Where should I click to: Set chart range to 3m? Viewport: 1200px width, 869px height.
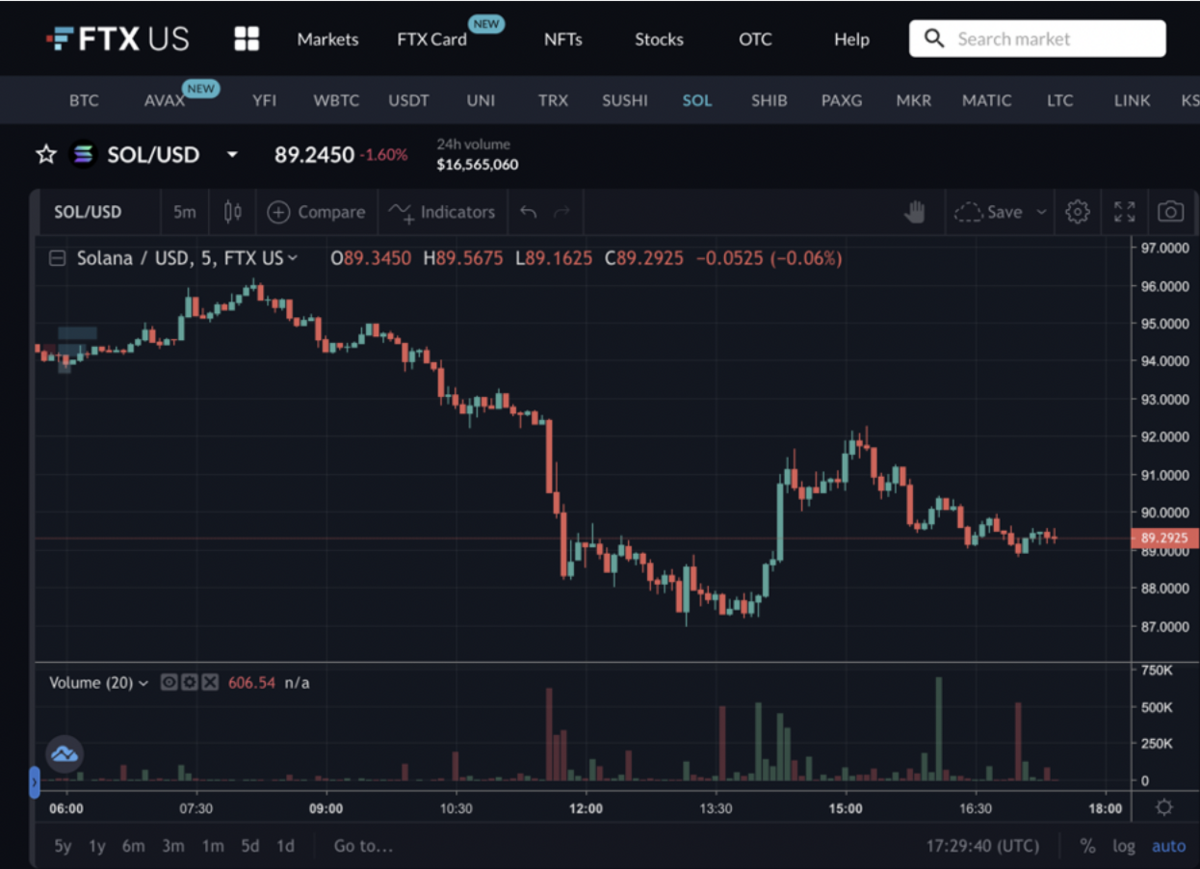(x=173, y=846)
